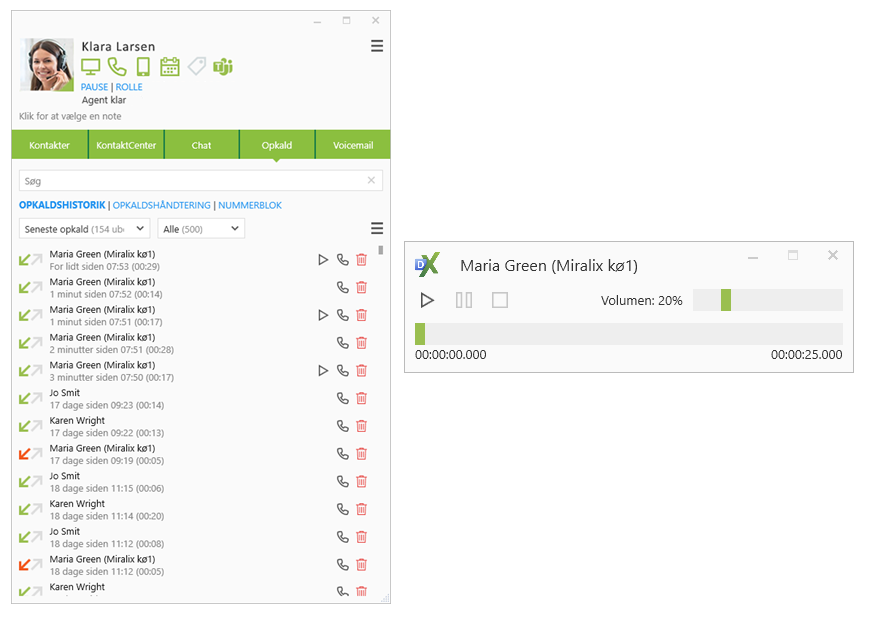The height and width of the screenshot is (617, 870).
Task: Play recording of call at 07:50 (00:17)
Action: click(x=323, y=371)
